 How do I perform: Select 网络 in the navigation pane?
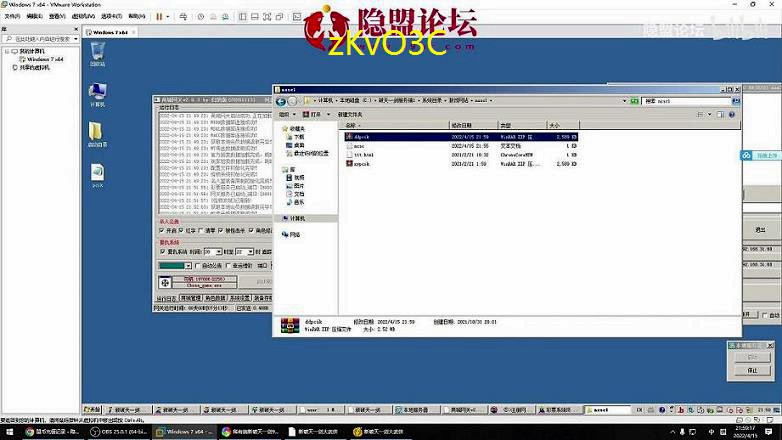[290, 234]
